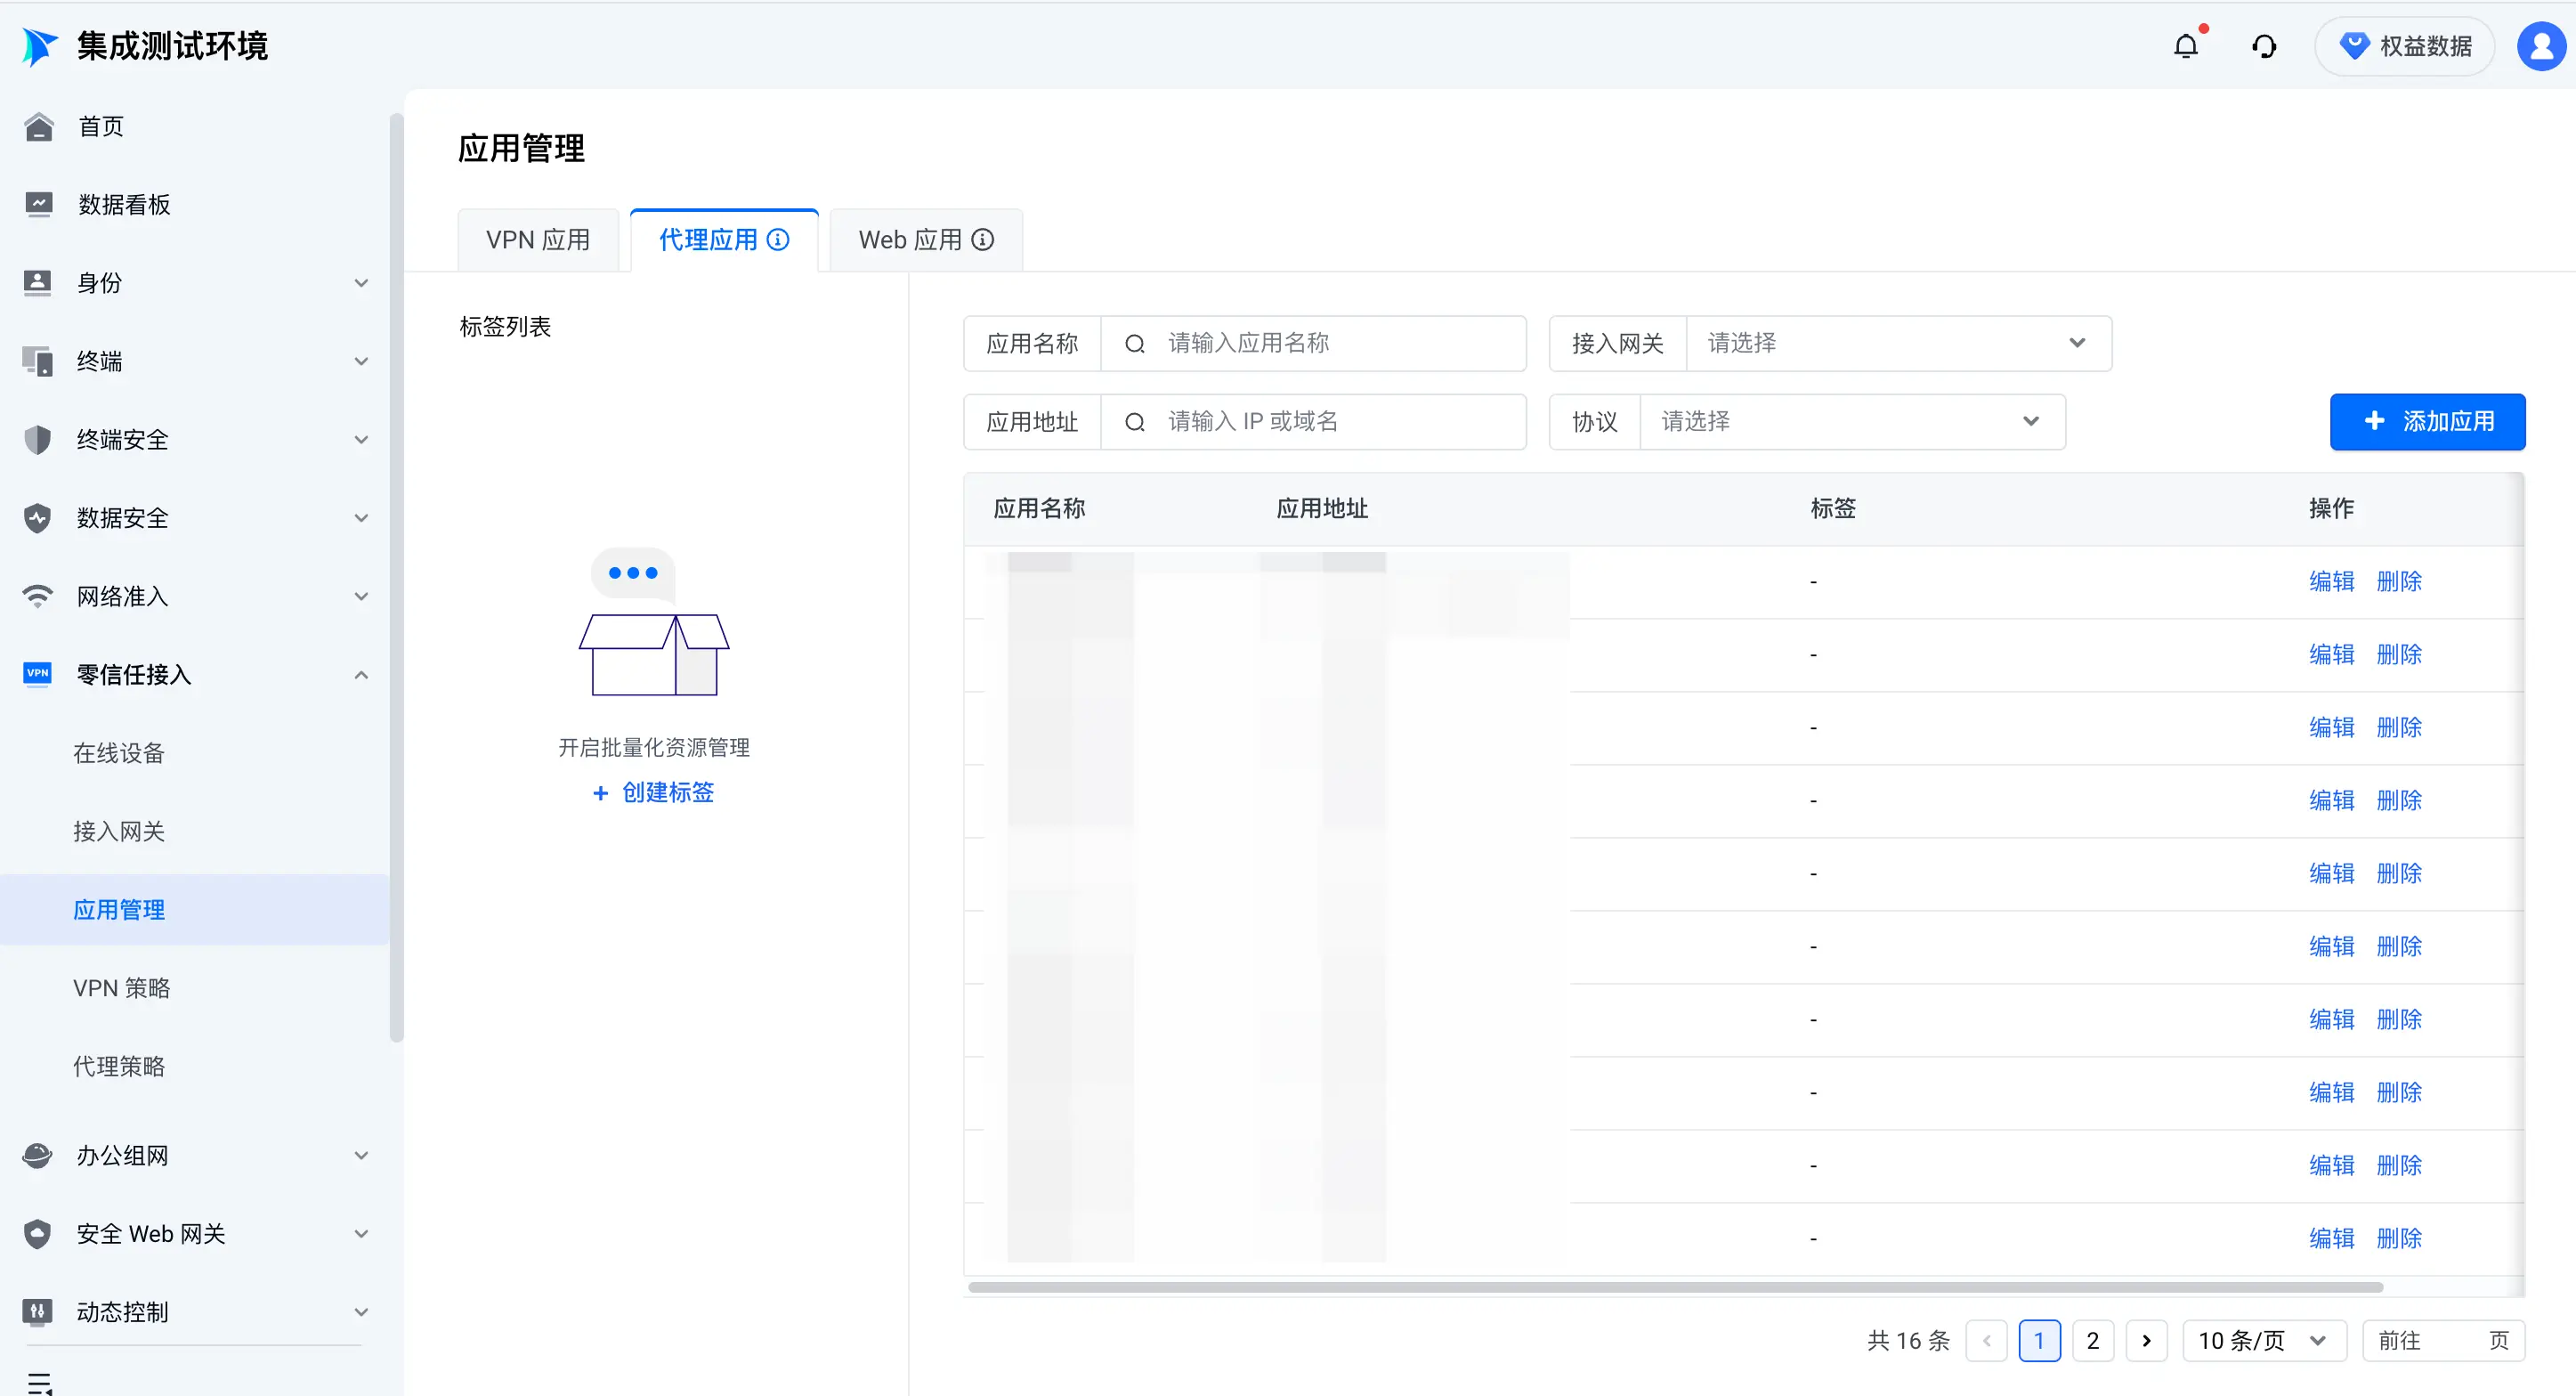Click the 身份 identity icon
2576x1396 pixels.
point(38,282)
